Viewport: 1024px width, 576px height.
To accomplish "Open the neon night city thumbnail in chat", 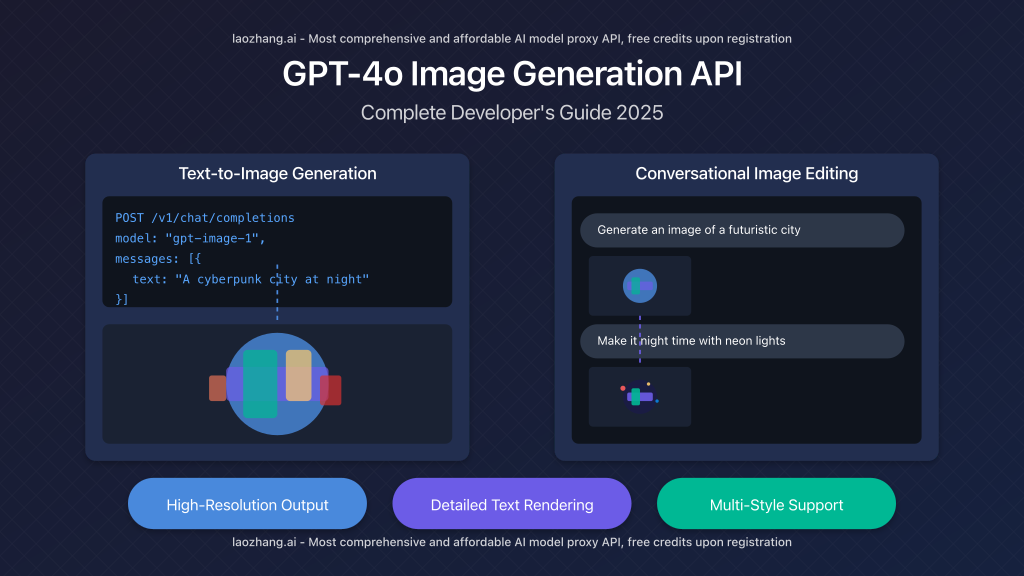I will pyautogui.click(x=639, y=396).
